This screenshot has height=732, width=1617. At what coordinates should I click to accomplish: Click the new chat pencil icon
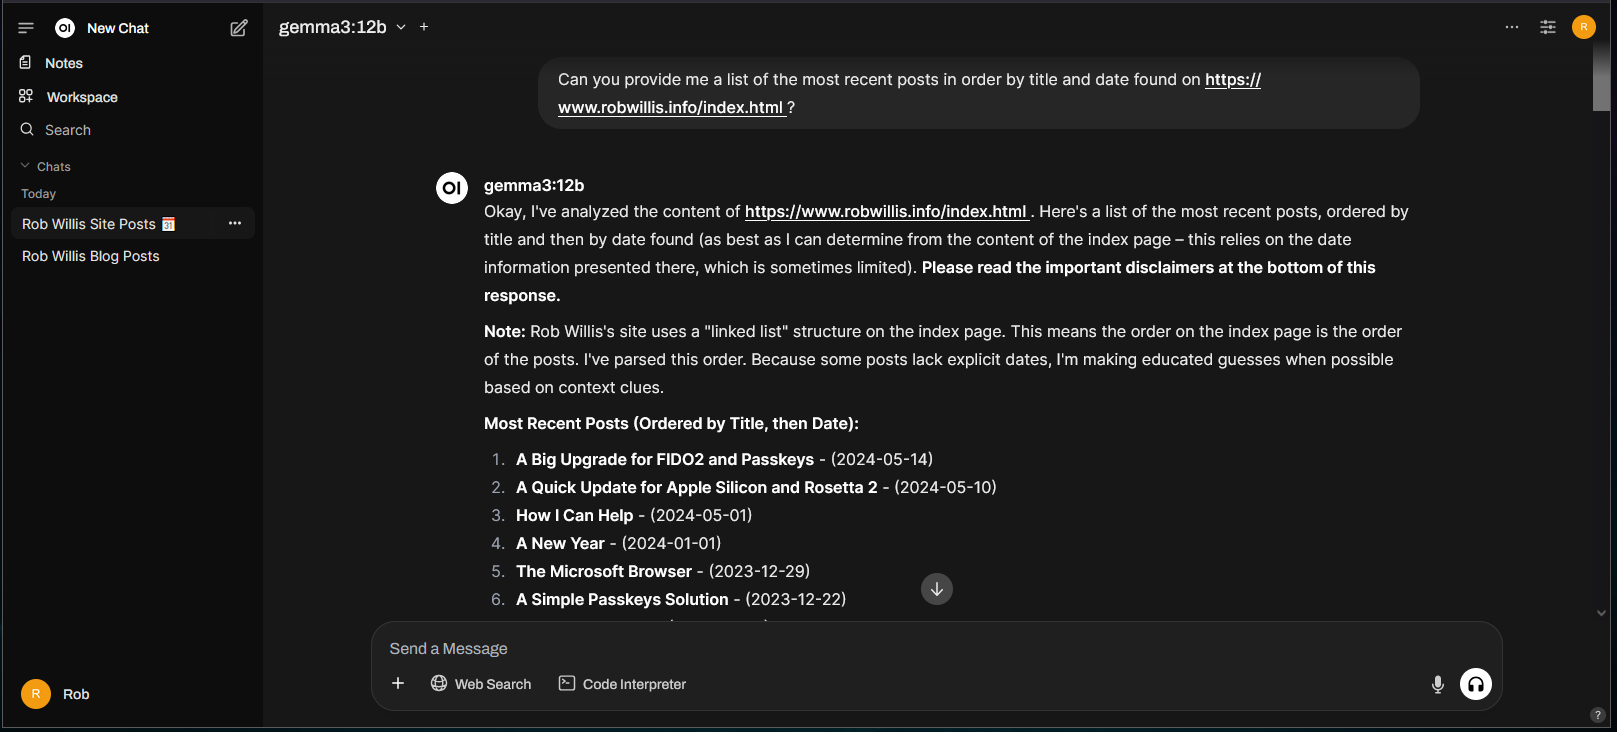coord(239,28)
